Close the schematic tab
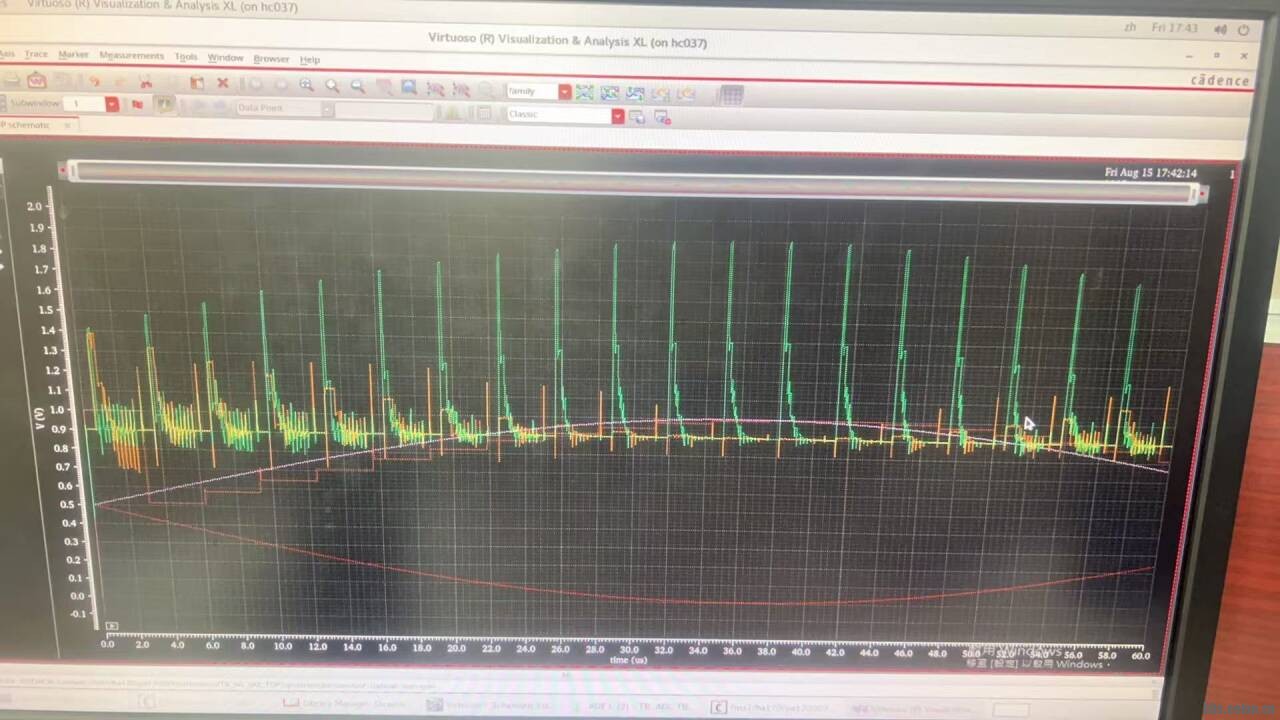1280x720 pixels. point(68,125)
